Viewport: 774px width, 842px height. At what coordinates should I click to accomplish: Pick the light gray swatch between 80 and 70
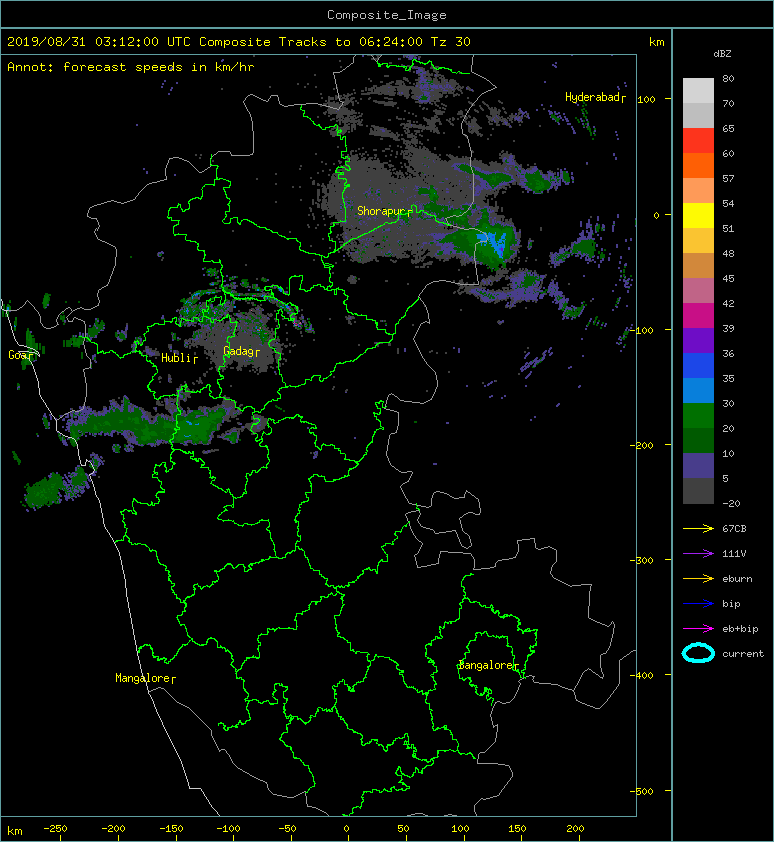pos(698,91)
